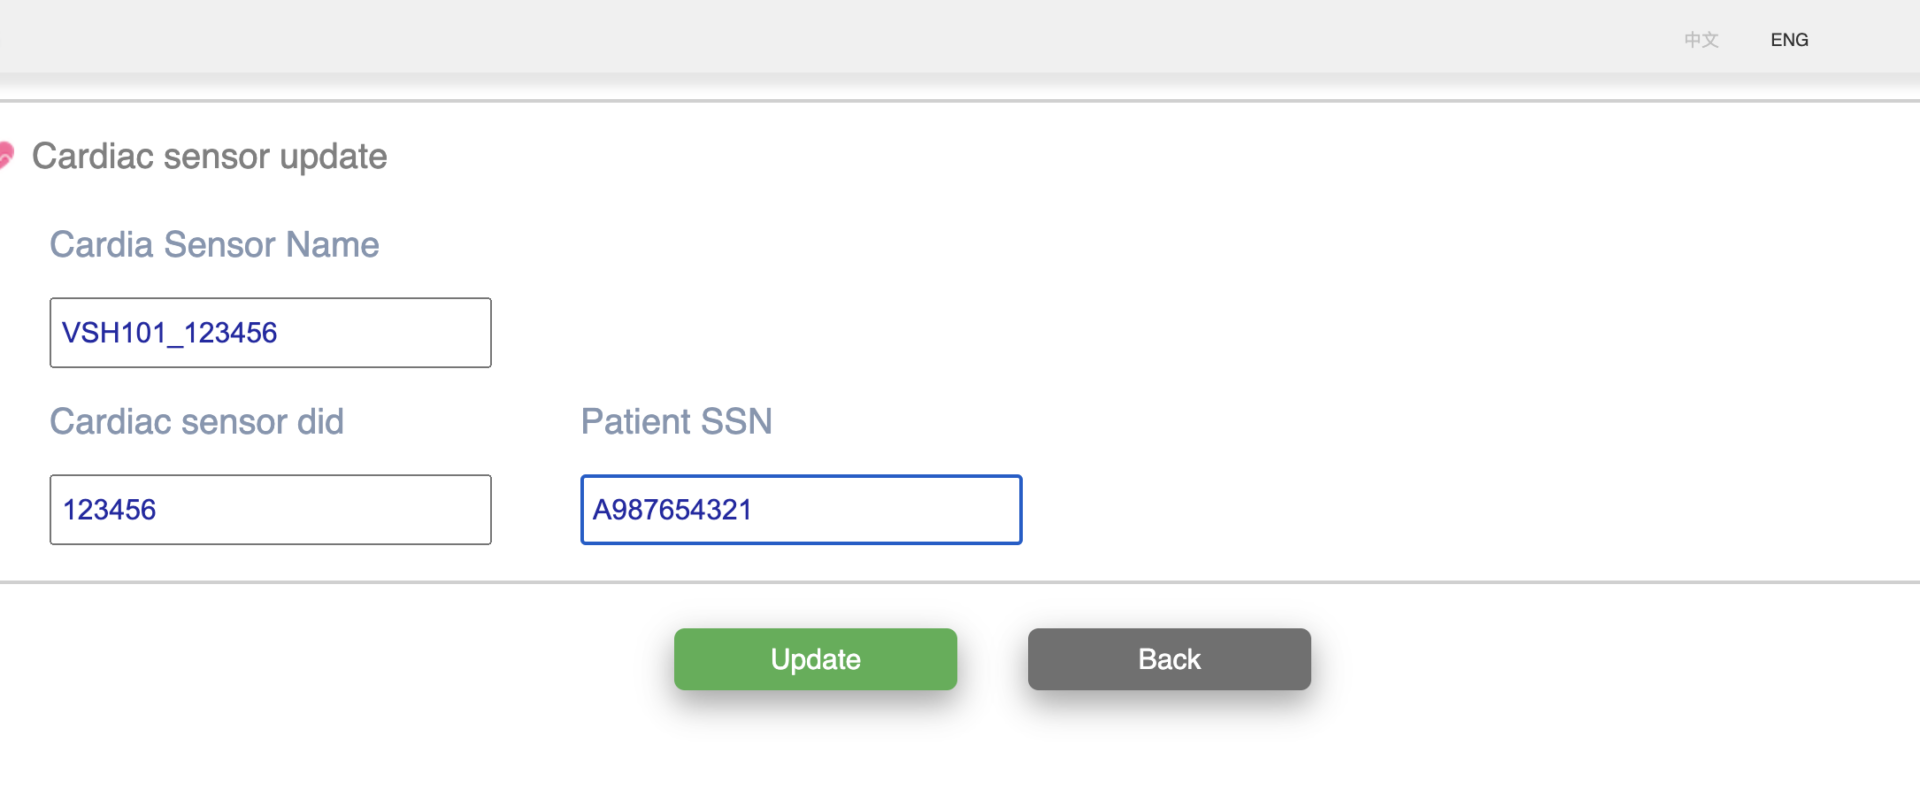
Task: Switch language to 中文
Action: [x=1701, y=40]
